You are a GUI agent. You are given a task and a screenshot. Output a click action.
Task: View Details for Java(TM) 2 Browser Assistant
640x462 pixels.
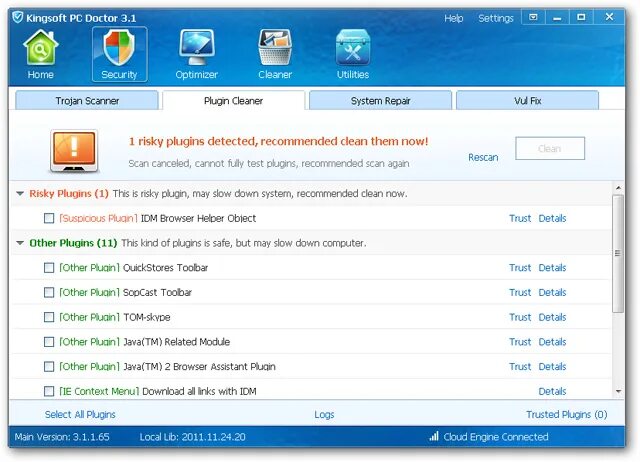pyautogui.click(x=552, y=366)
